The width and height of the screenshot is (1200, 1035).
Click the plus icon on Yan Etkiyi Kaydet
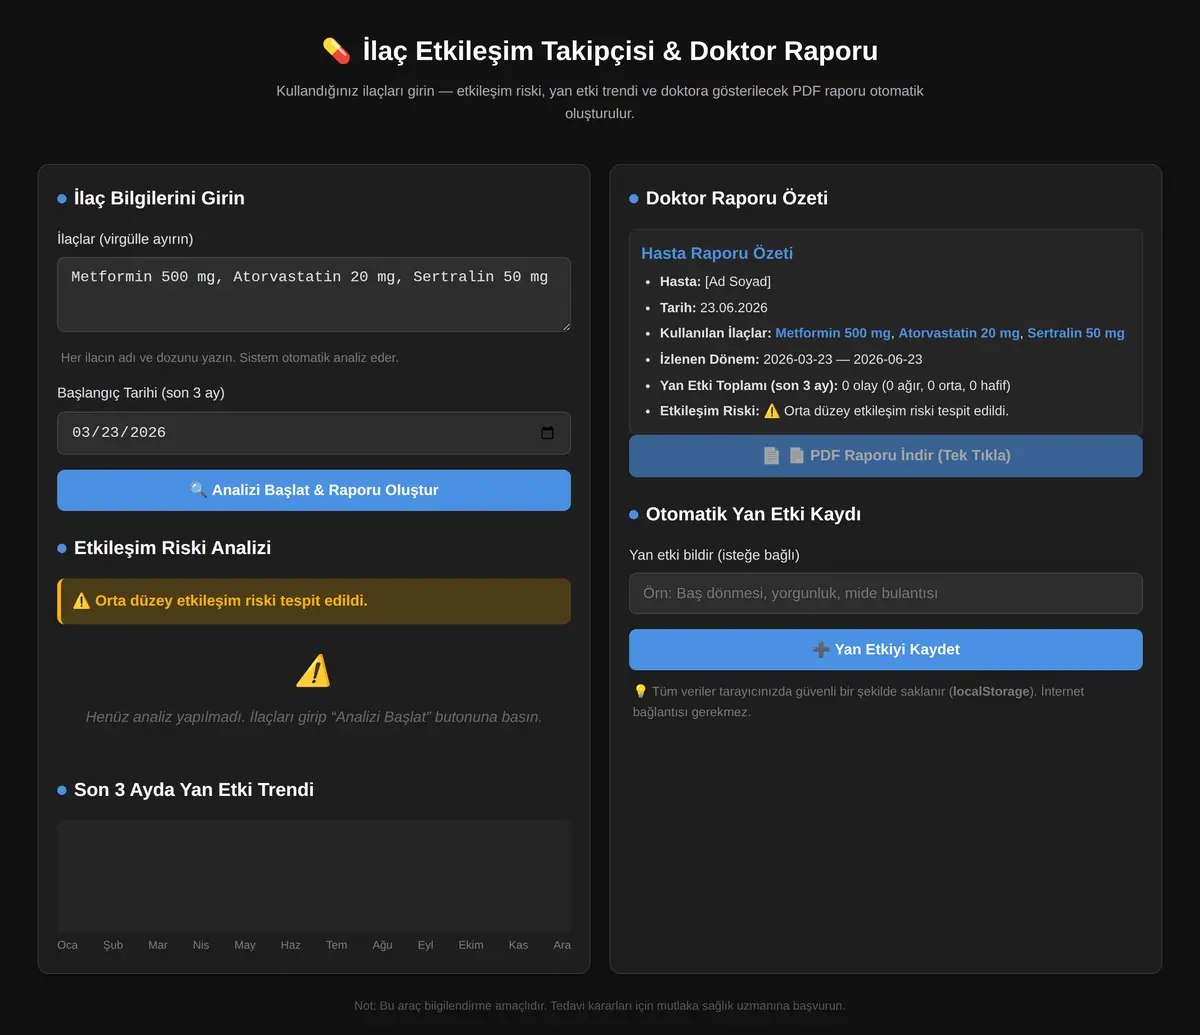click(x=821, y=649)
